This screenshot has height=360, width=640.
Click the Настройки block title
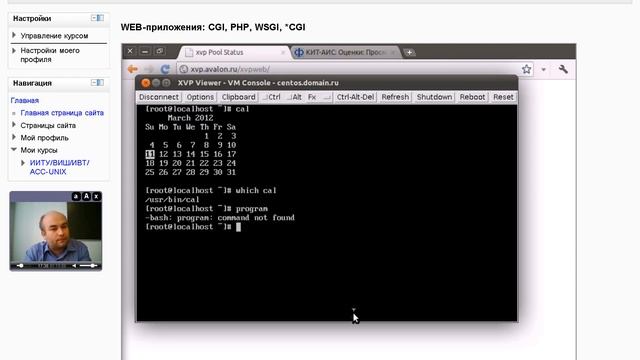click(32, 18)
